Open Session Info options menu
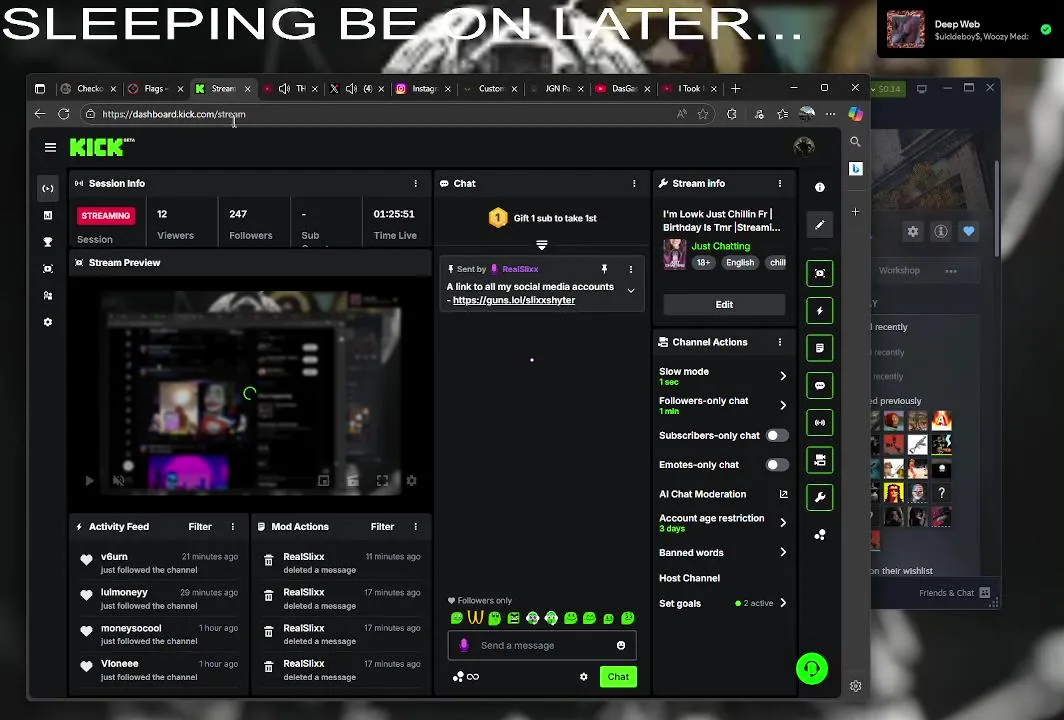The width and height of the screenshot is (1064, 720). pyautogui.click(x=416, y=183)
